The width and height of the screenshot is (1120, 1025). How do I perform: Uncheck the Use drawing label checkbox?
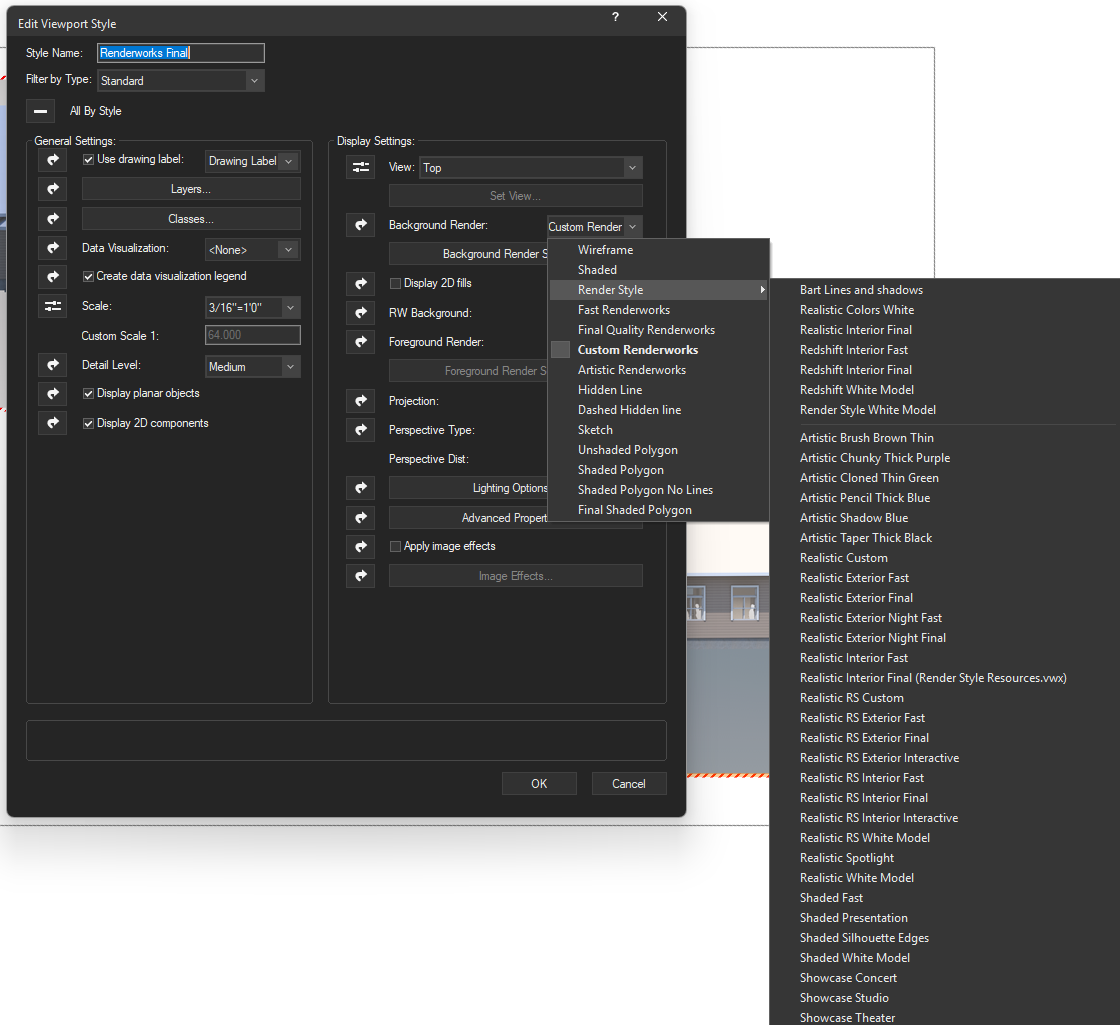pos(88,160)
